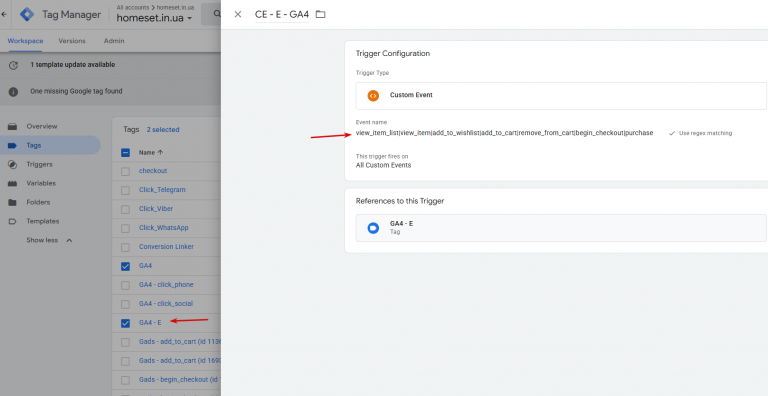The height and width of the screenshot is (396, 768).
Task: Open the GA4 - E reference row
Action: [561, 228]
